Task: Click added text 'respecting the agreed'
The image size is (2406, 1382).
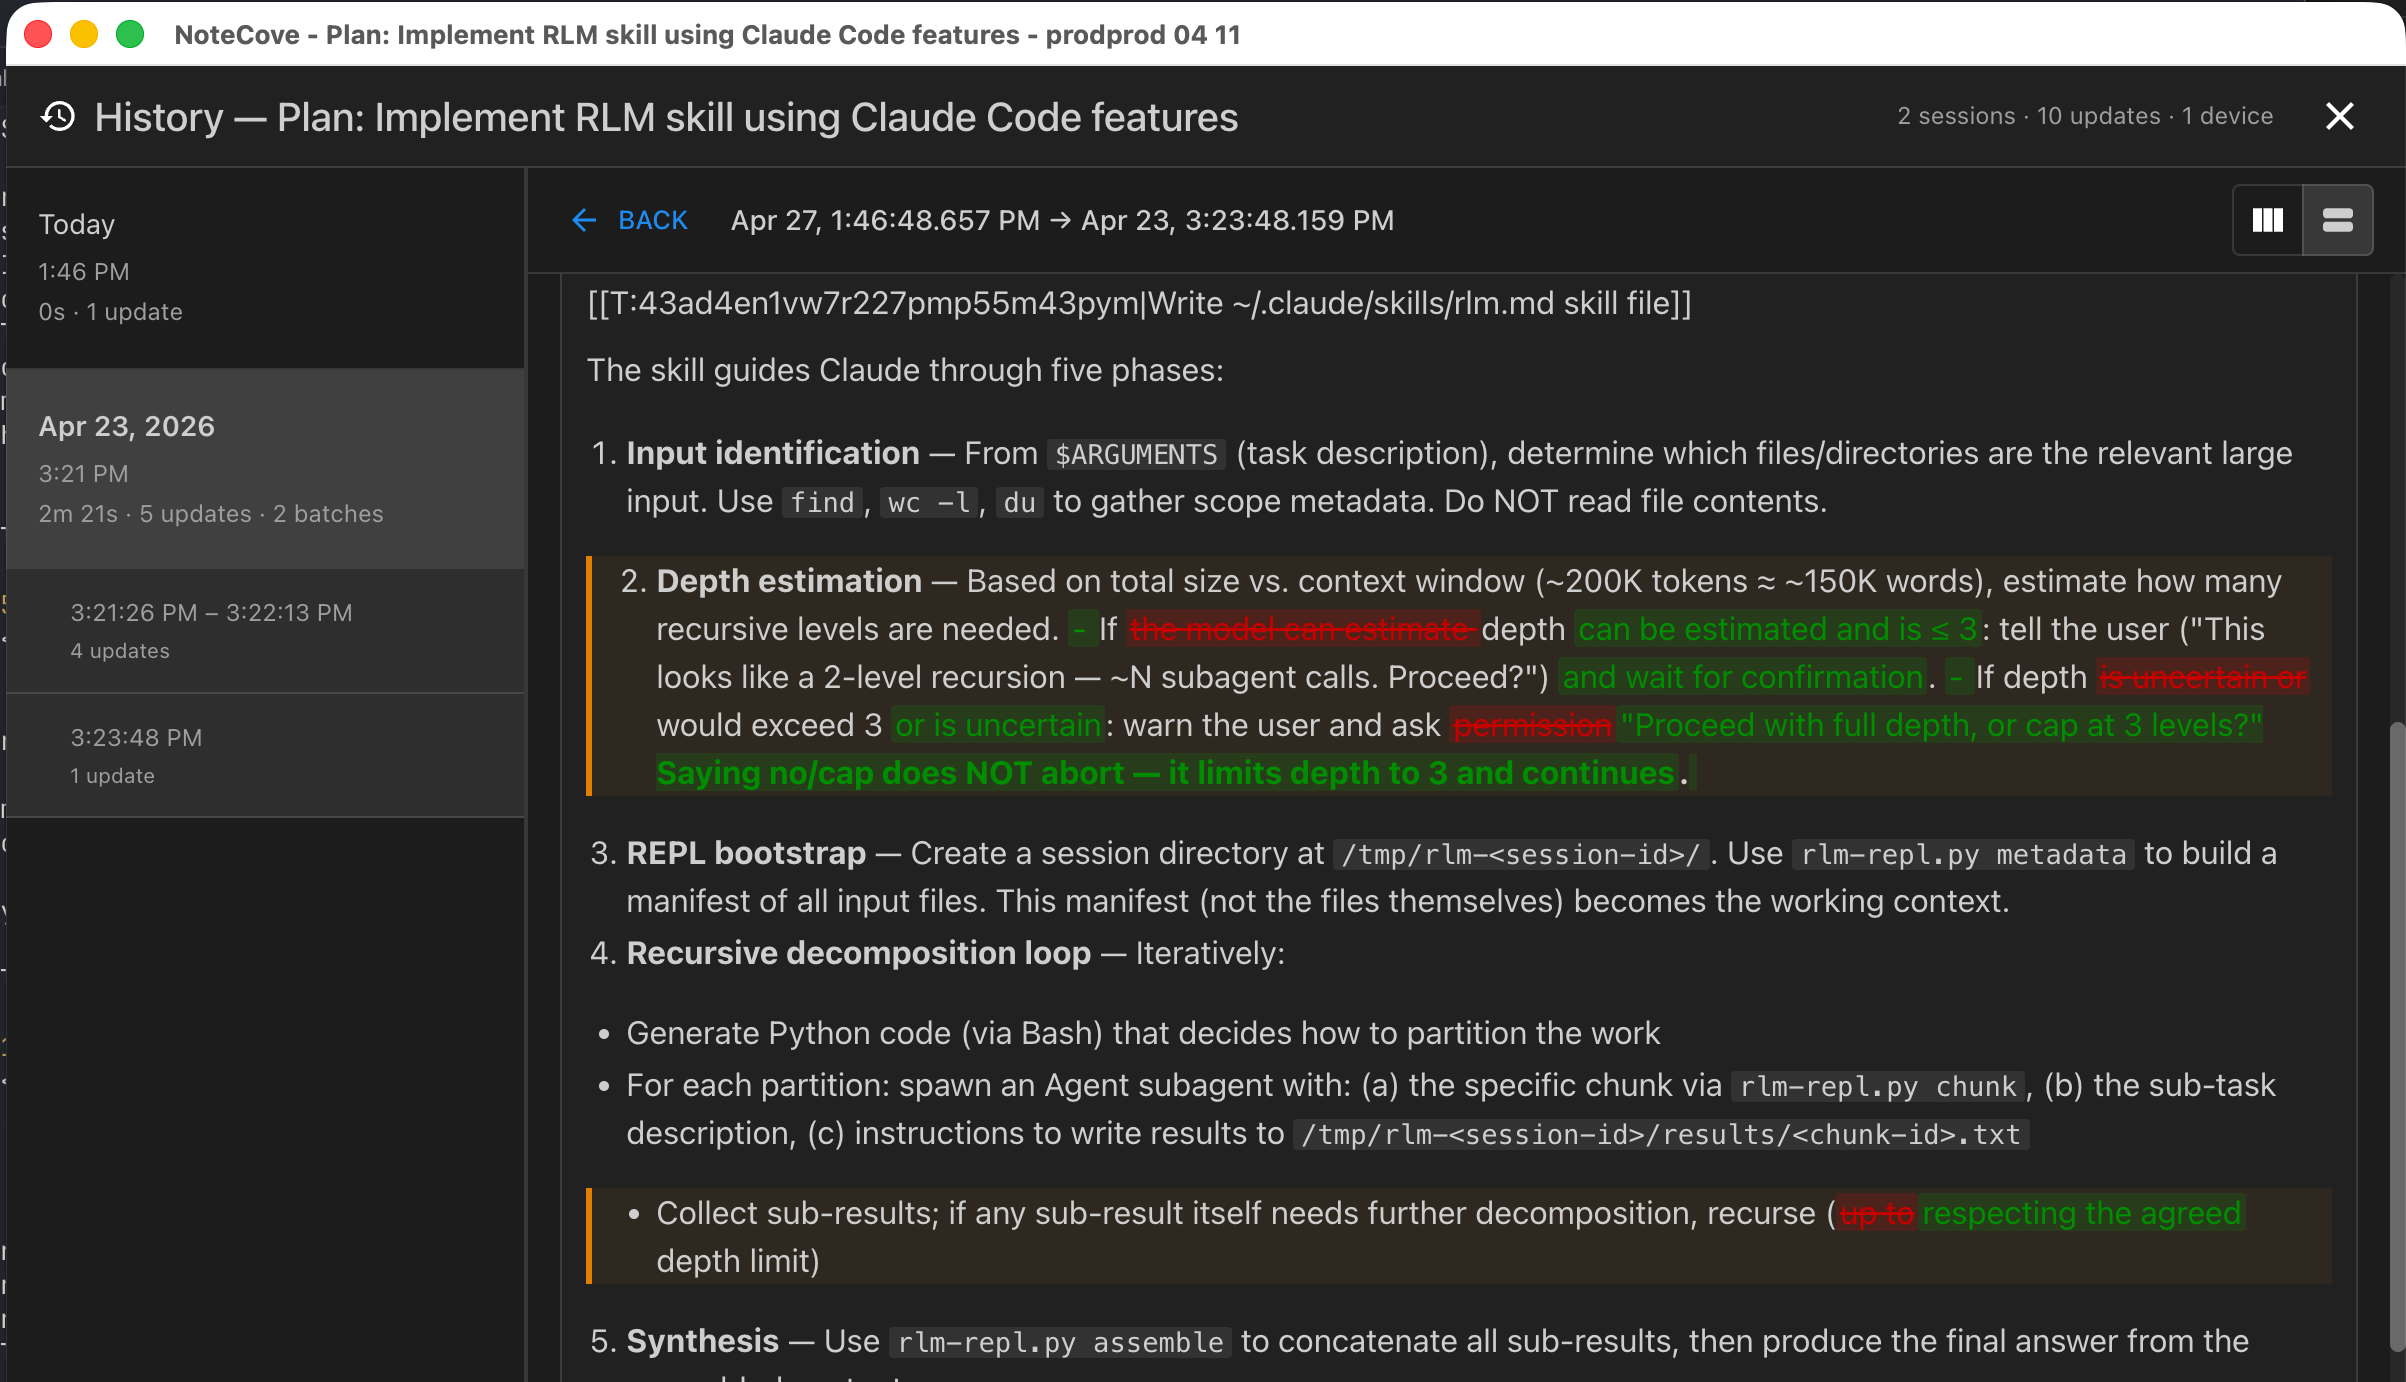Action: click(2081, 1213)
